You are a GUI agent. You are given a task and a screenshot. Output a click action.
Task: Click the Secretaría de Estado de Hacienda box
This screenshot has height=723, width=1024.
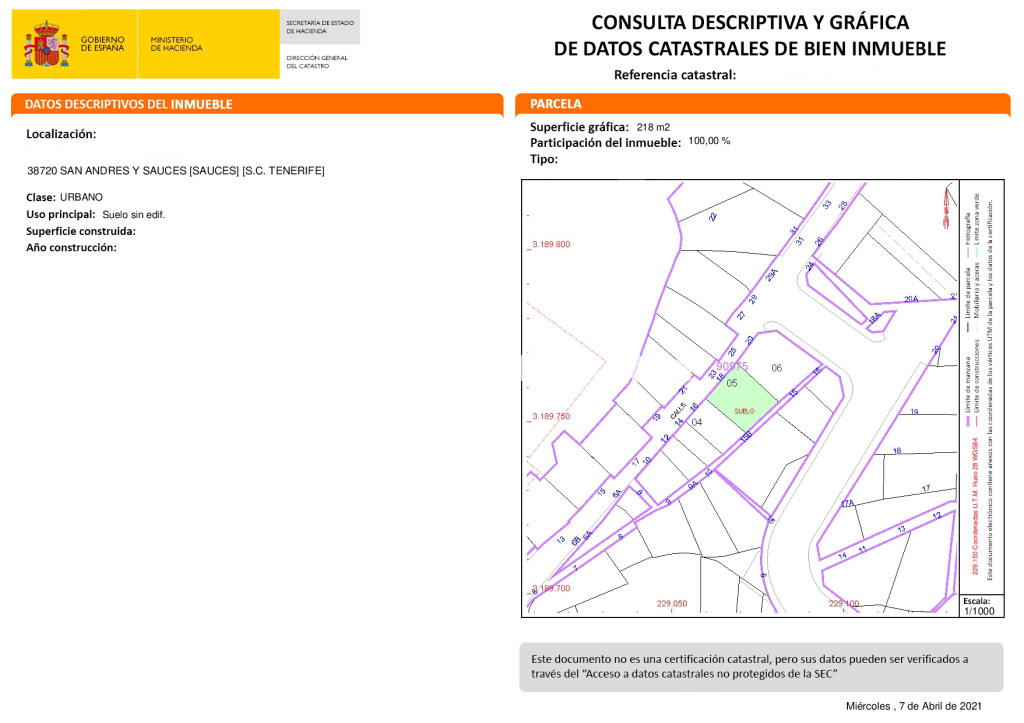tap(318, 27)
